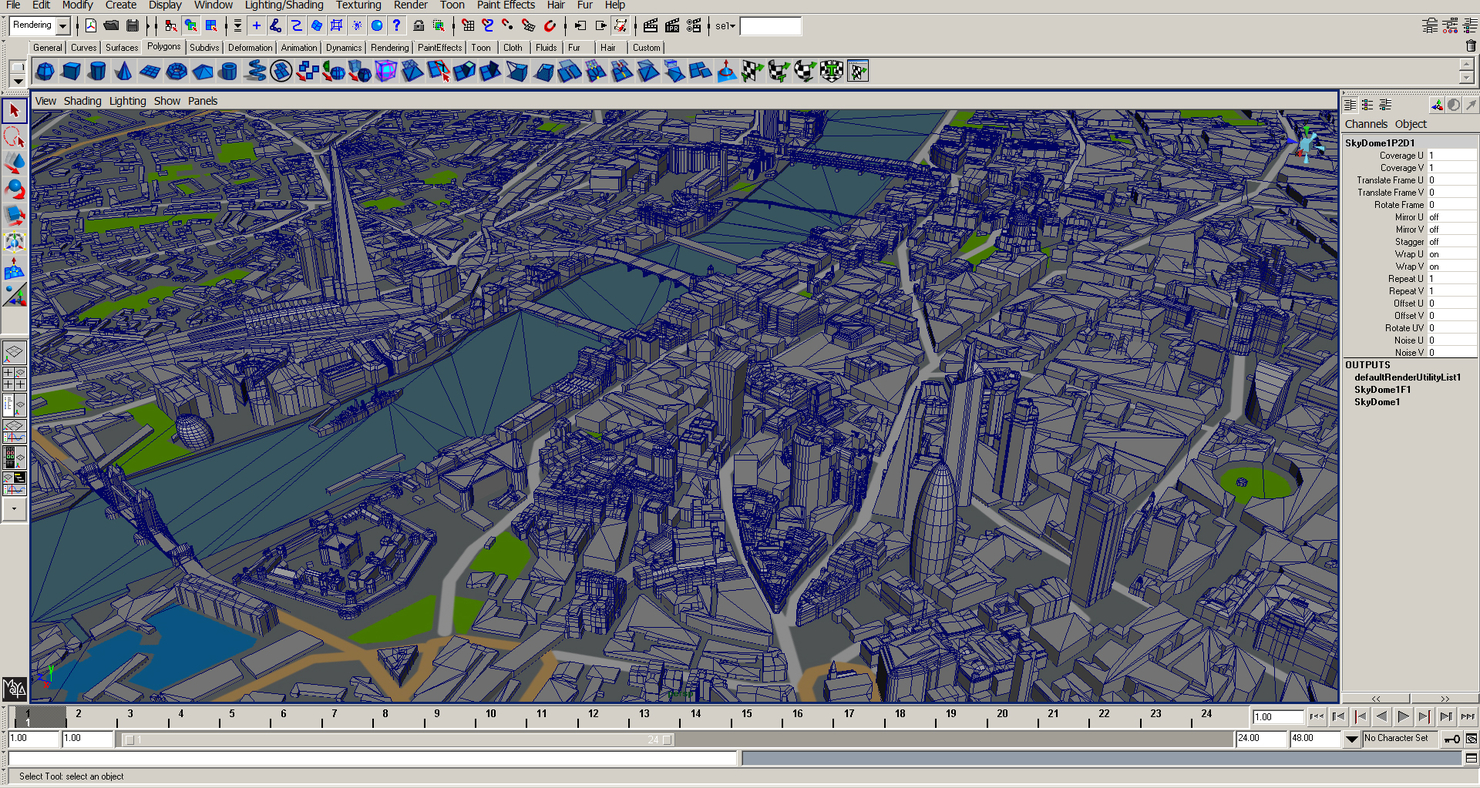
Task: Create a polygon sphere from the Polygons shelf
Action: (45, 70)
